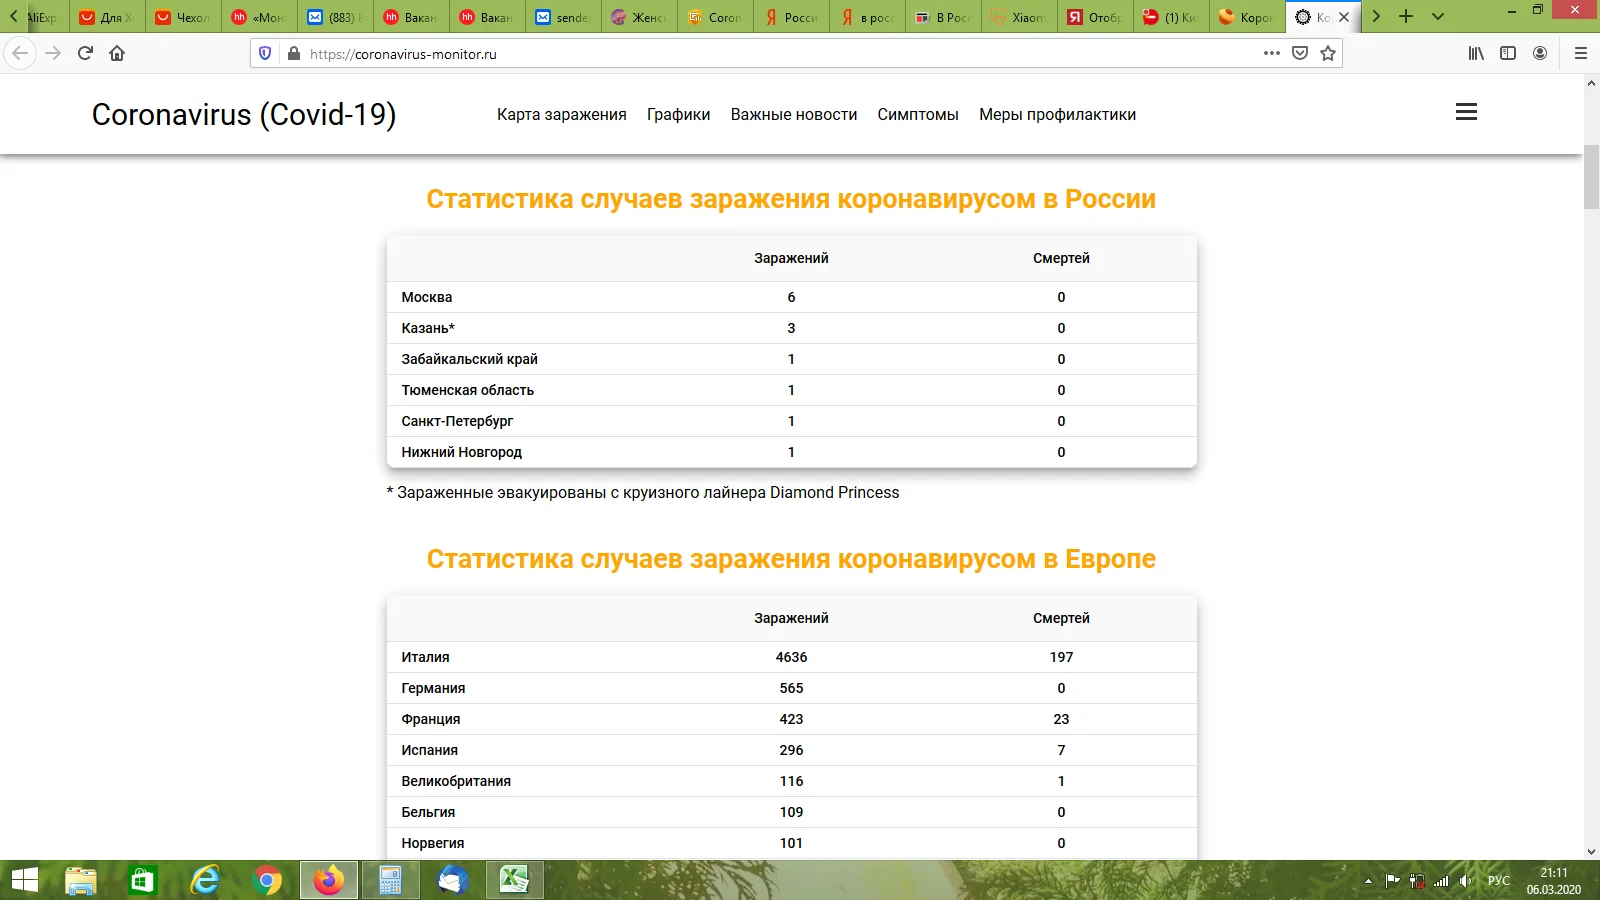Click Меры профилактики link
This screenshot has width=1600, height=900.
(1056, 114)
